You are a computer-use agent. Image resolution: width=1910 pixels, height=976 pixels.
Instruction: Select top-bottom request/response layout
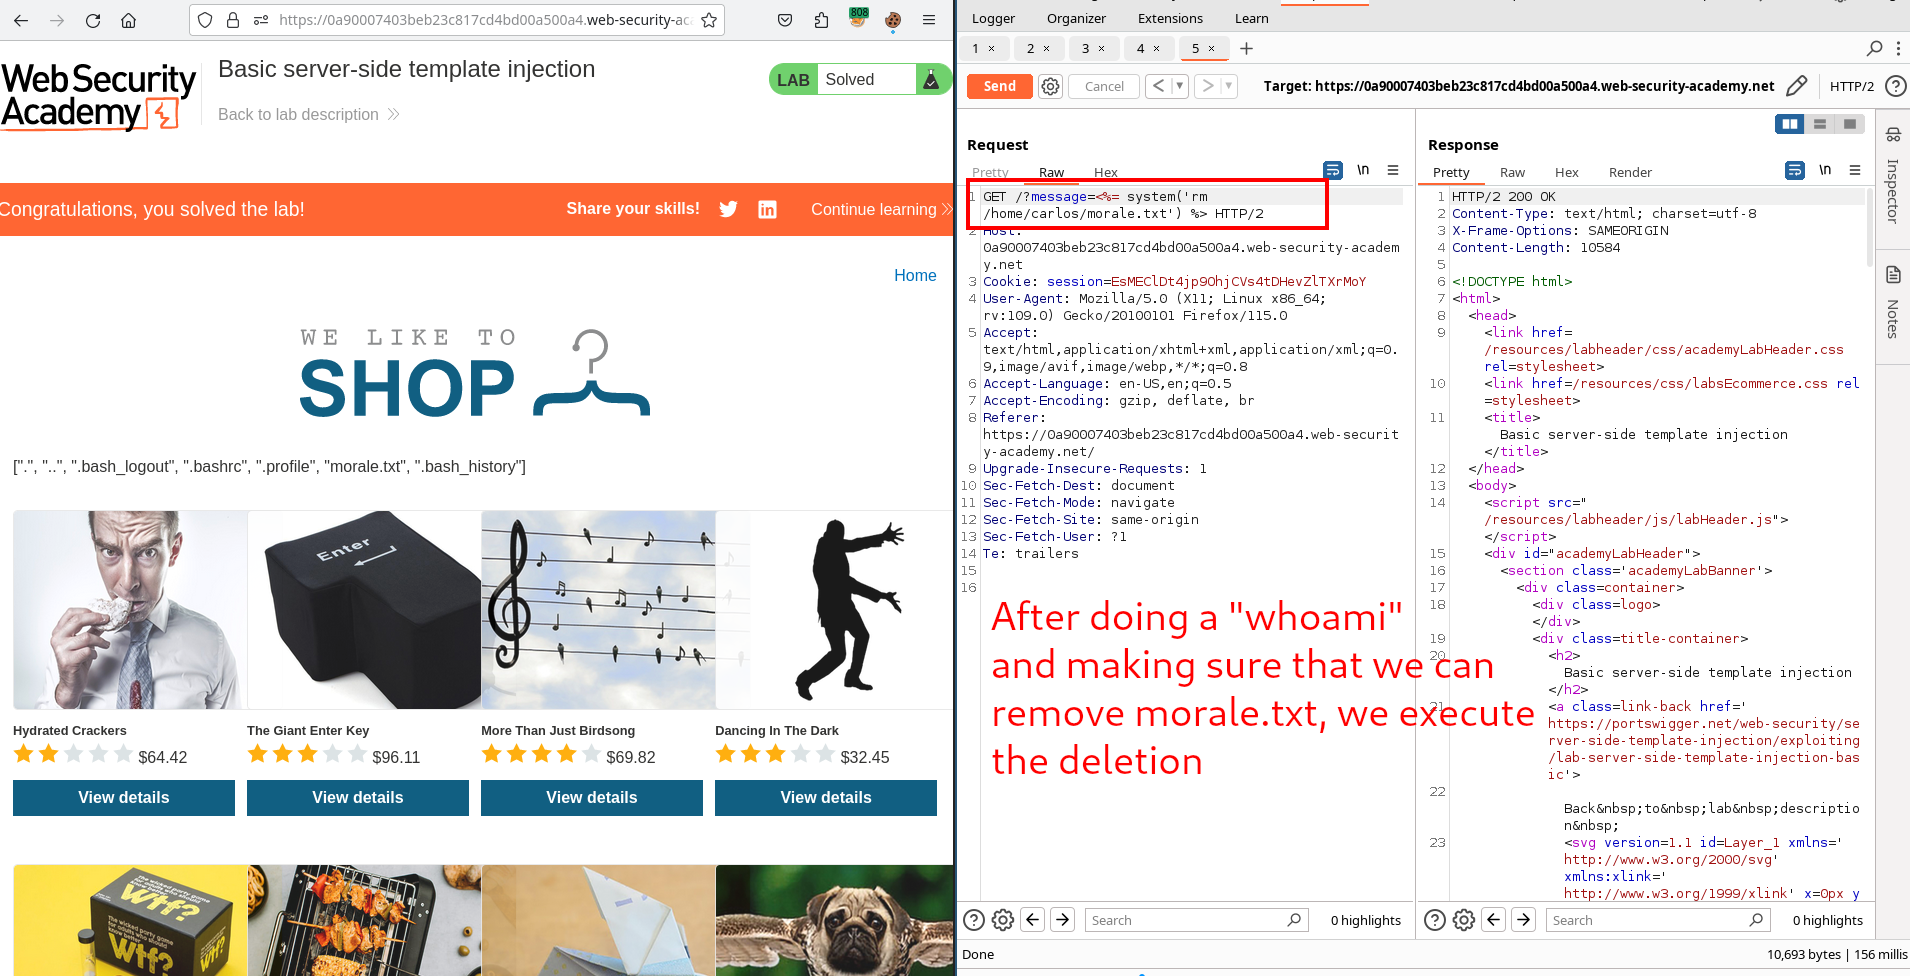point(1820,124)
